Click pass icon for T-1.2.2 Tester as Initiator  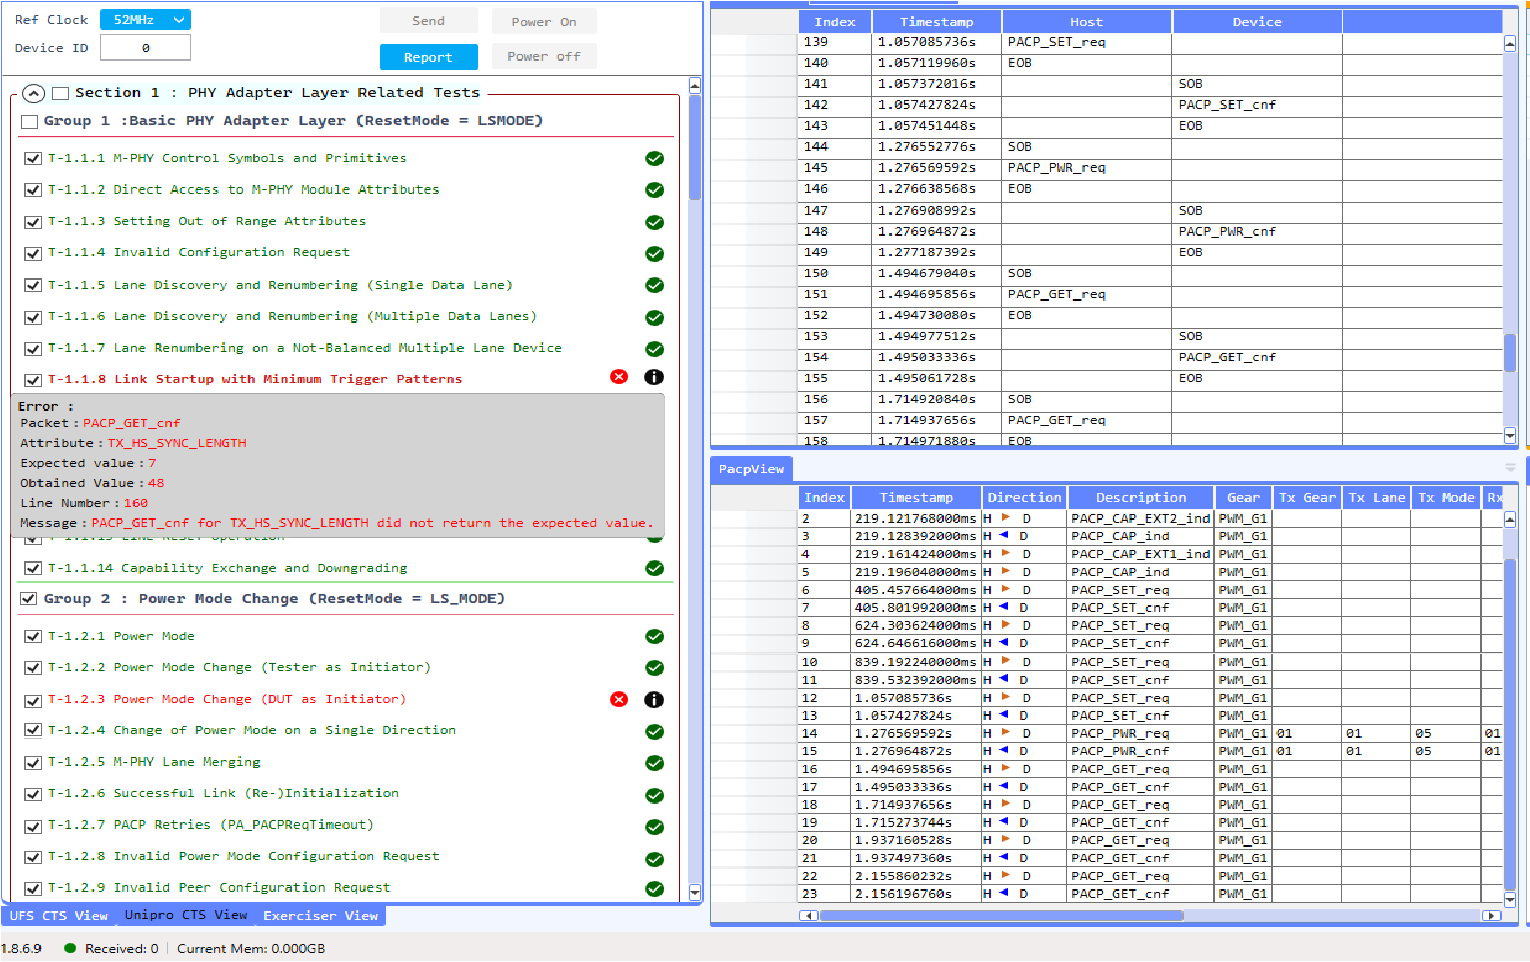(x=655, y=668)
